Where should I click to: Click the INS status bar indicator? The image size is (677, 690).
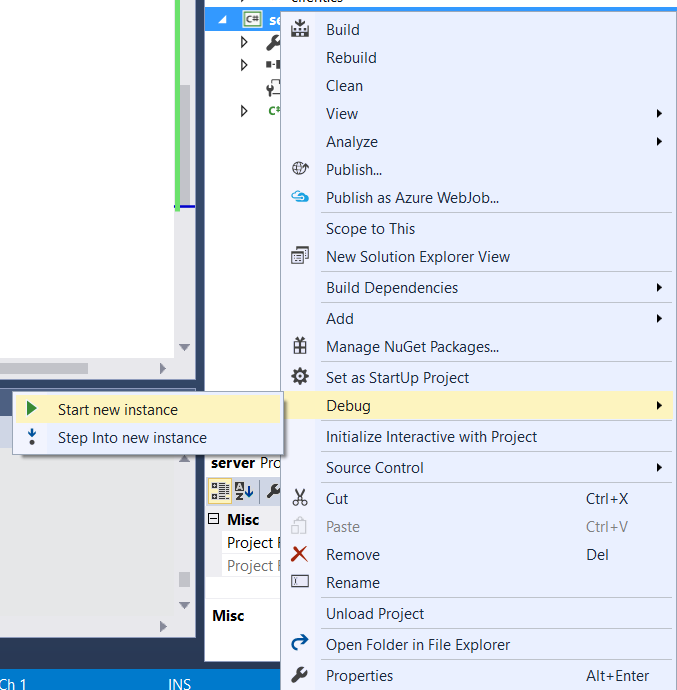click(x=179, y=683)
